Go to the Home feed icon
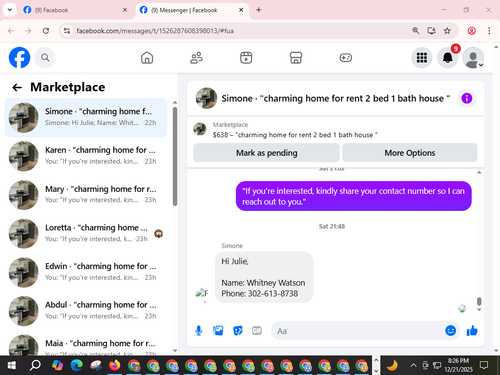The height and width of the screenshot is (375, 500). pos(147,58)
